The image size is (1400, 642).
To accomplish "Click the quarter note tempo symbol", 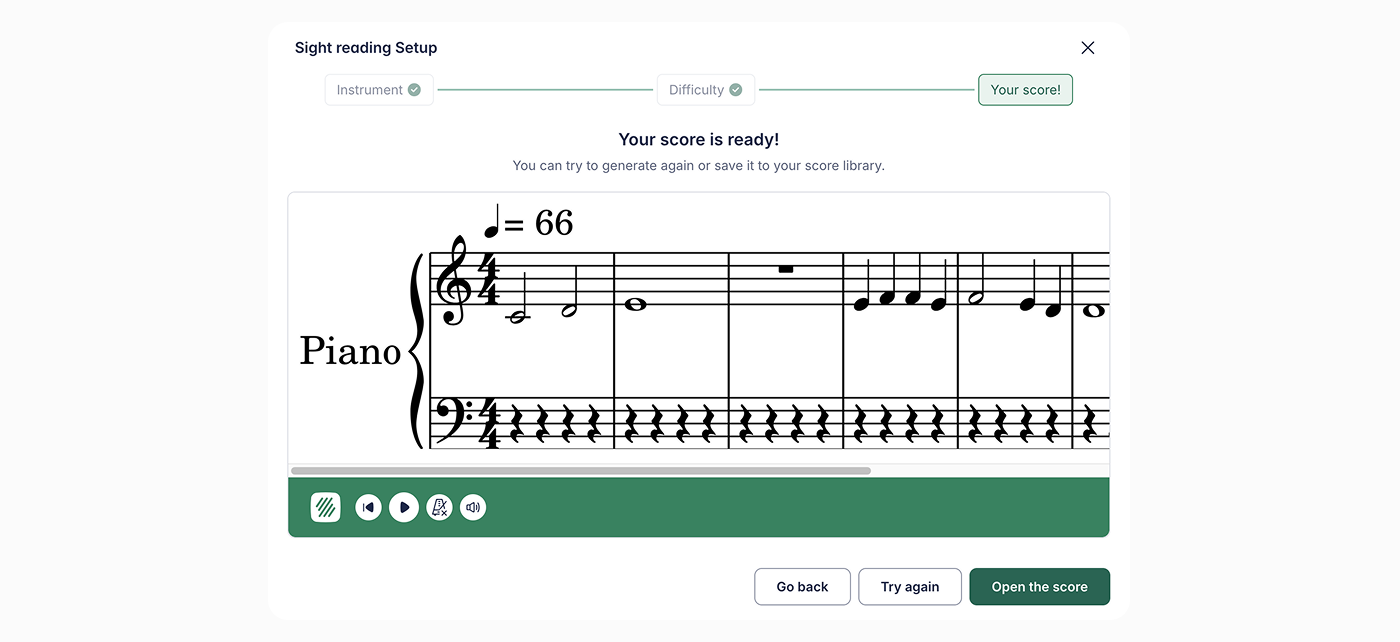I will pos(490,219).
